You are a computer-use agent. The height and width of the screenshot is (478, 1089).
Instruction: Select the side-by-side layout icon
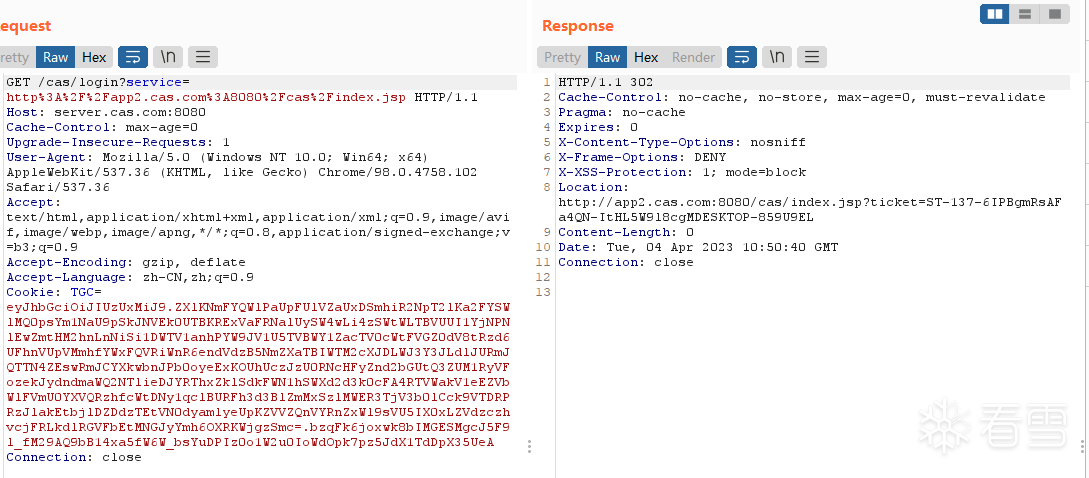click(x=995, y=14)
